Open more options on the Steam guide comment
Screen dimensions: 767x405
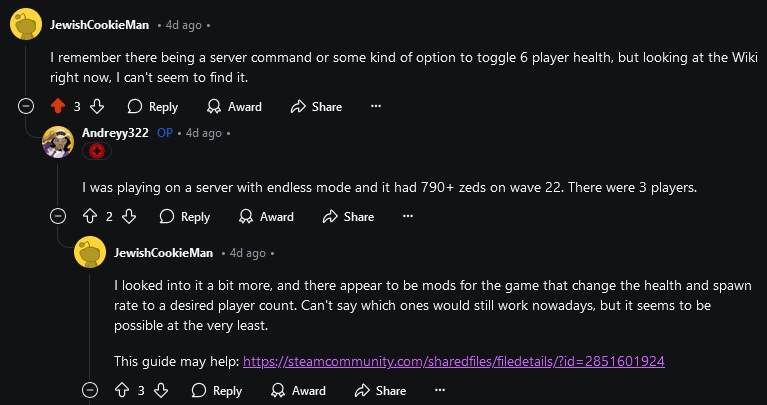coord(440,390)
